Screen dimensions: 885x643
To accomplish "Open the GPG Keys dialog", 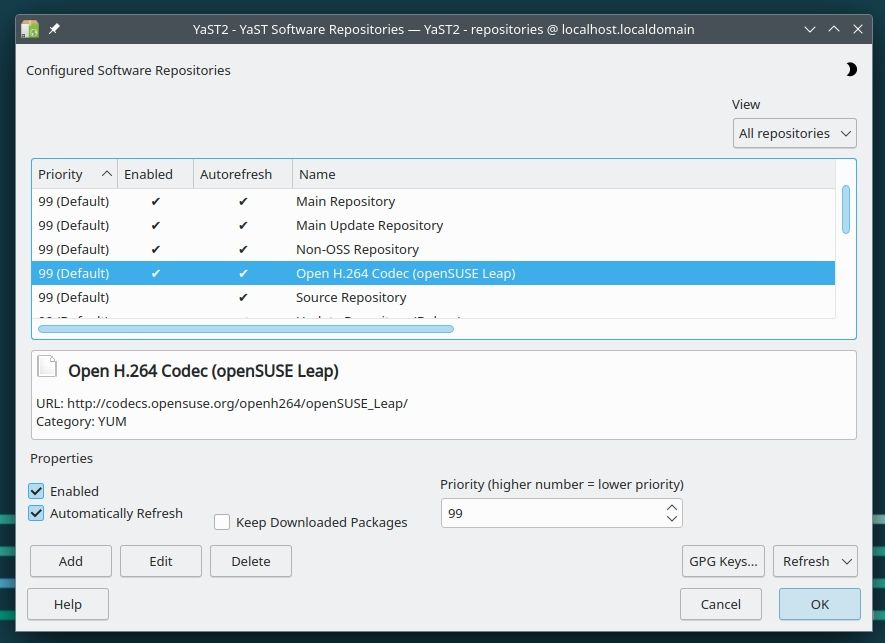I will coord(722,561).
